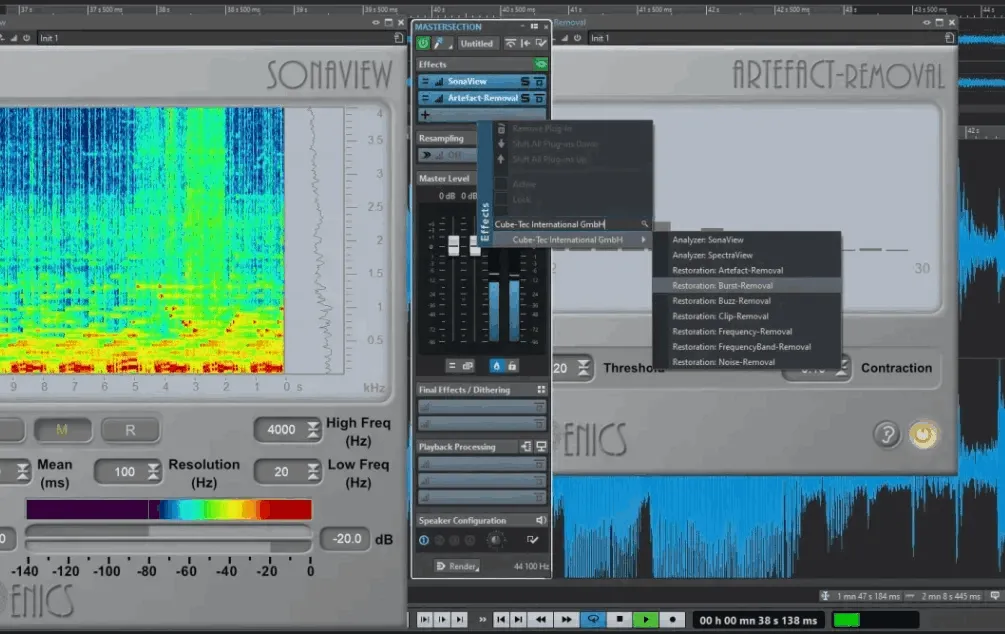The image size is (1005, 634).
Task: Add a new effect plug-in slot
Action: click(425, 113)
